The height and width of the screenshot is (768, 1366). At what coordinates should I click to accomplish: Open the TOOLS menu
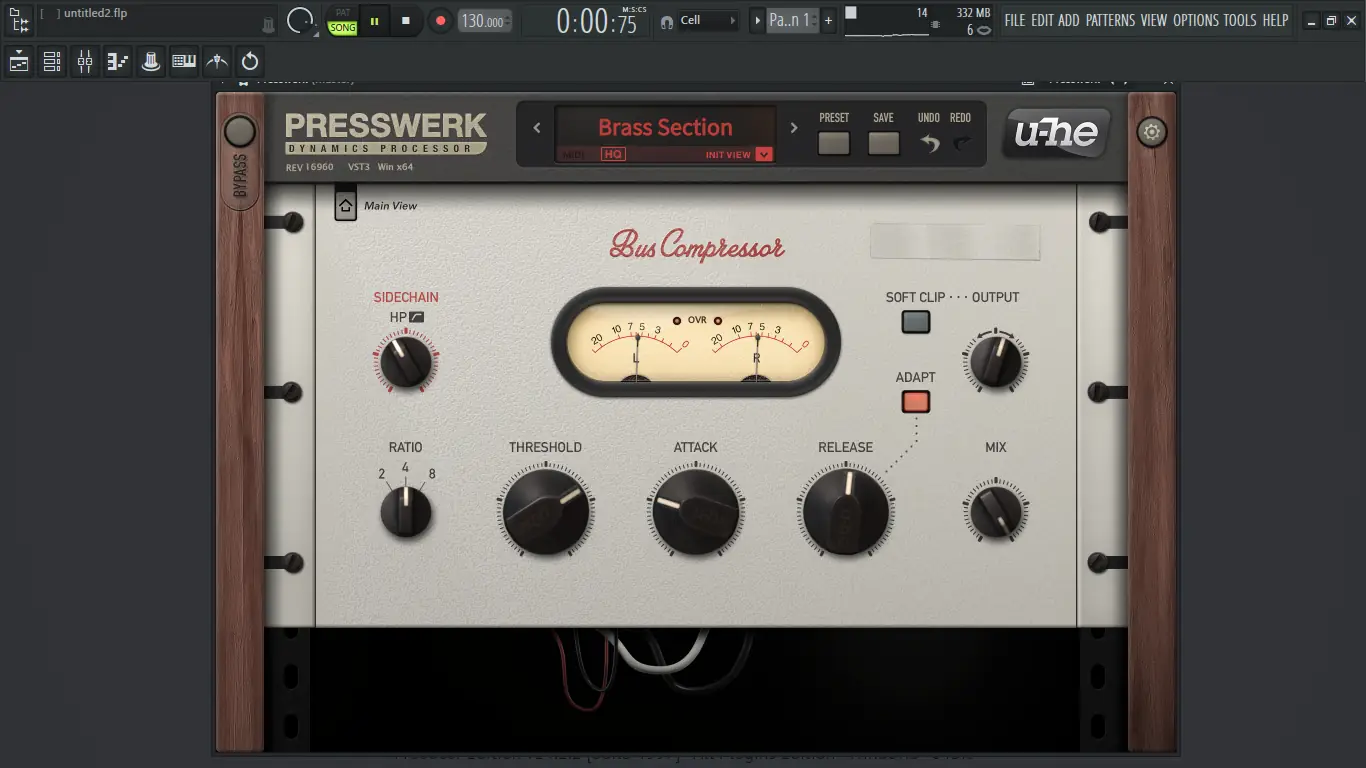1240,20
